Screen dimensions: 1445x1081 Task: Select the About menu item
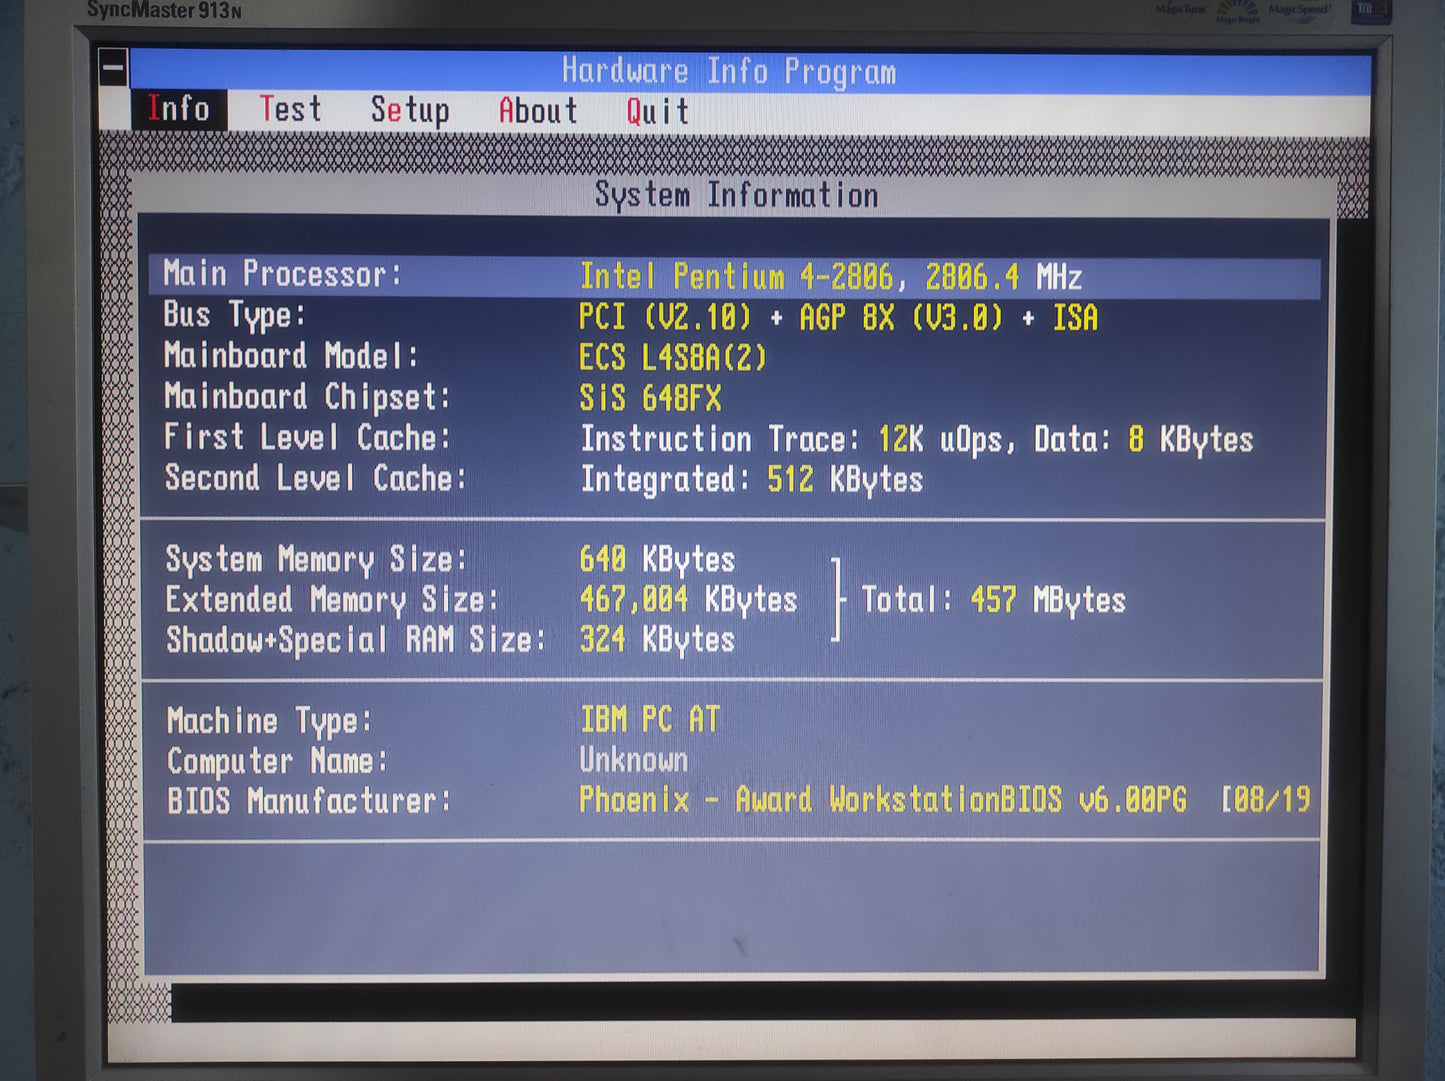pos(537,111)
